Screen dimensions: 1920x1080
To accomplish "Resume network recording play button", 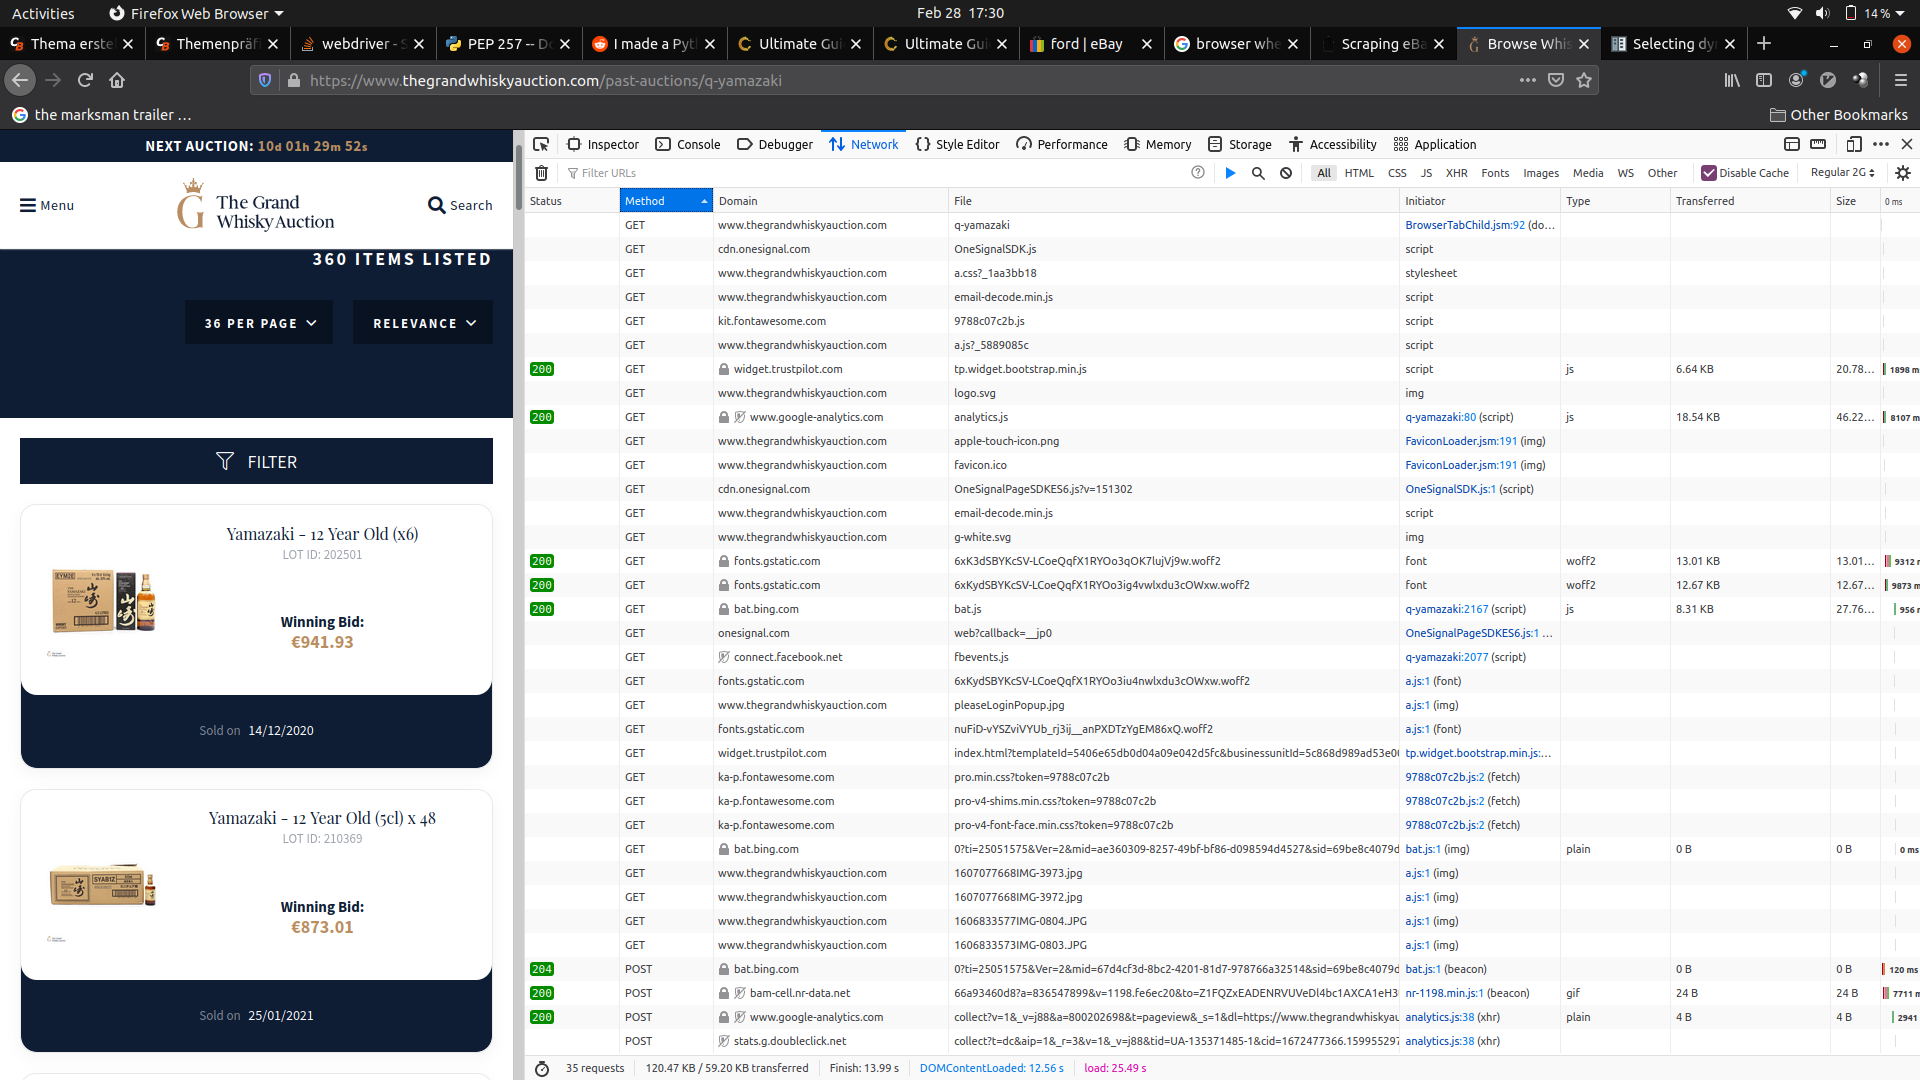I will pos(1230,173).
